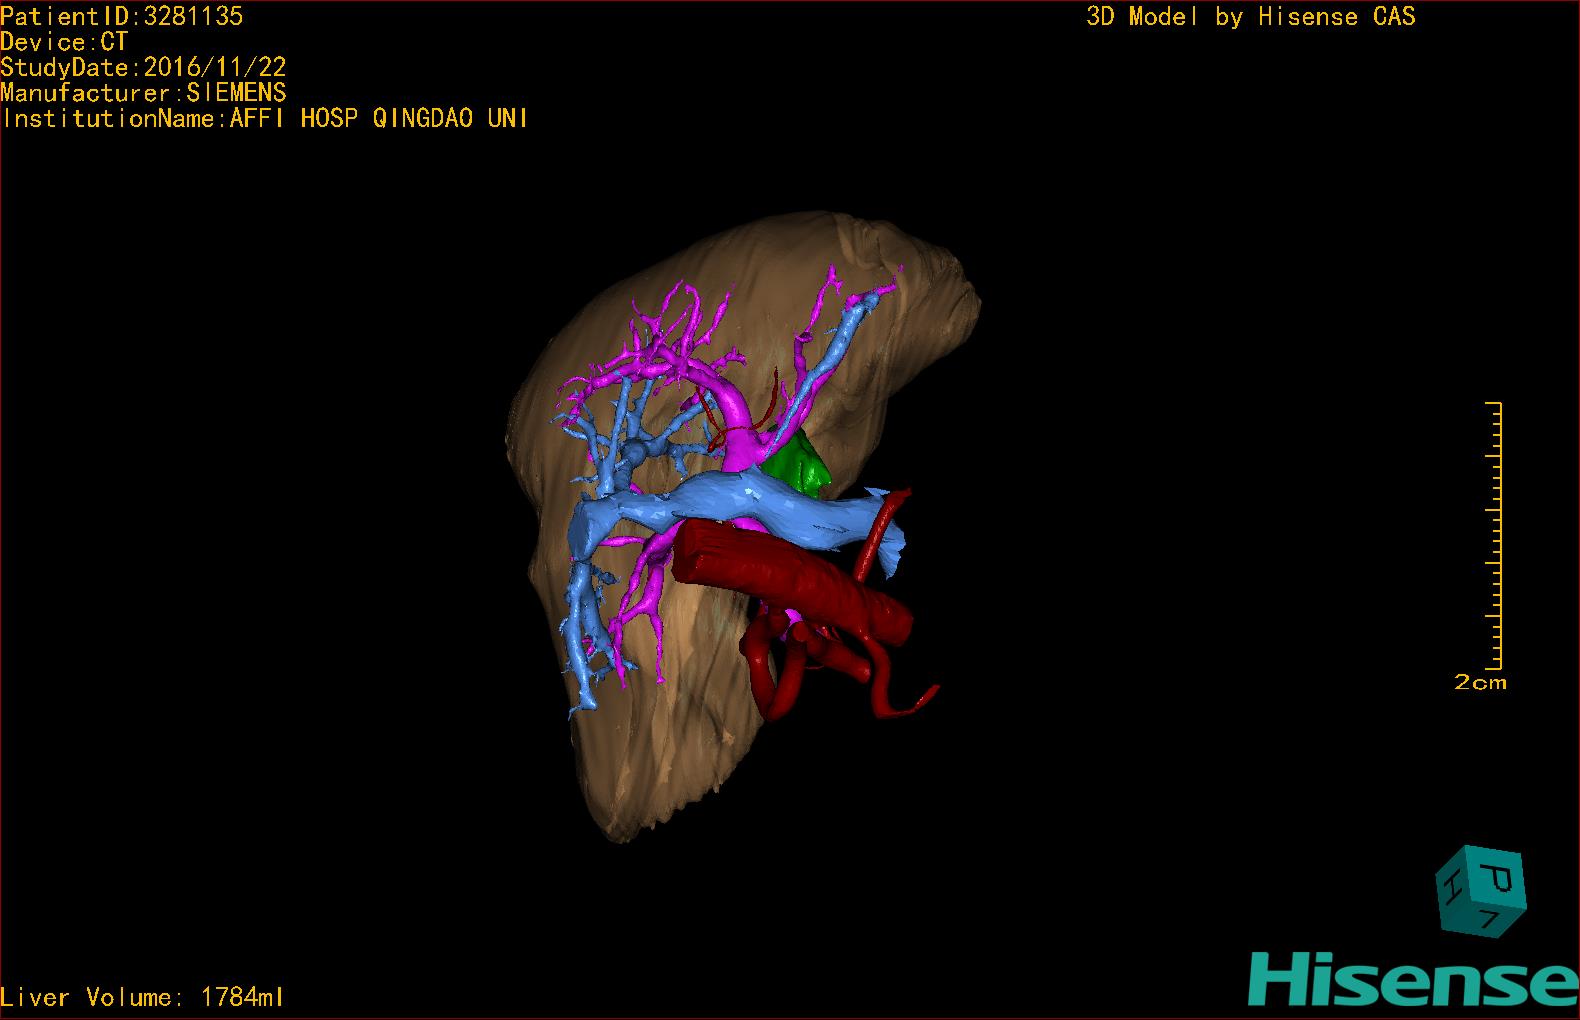Click the Manufacturer:SIEMENS text

point(143,93)
